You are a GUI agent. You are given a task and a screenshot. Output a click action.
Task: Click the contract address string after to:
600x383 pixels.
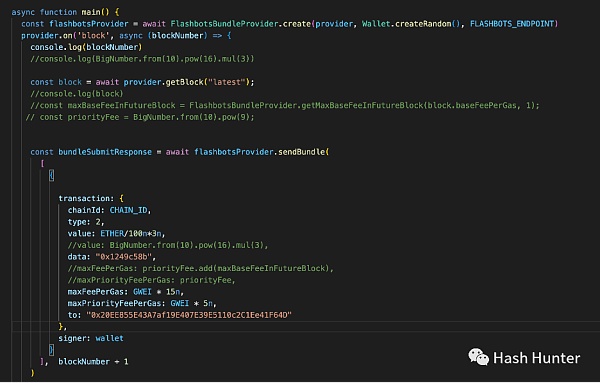[189, 315]
